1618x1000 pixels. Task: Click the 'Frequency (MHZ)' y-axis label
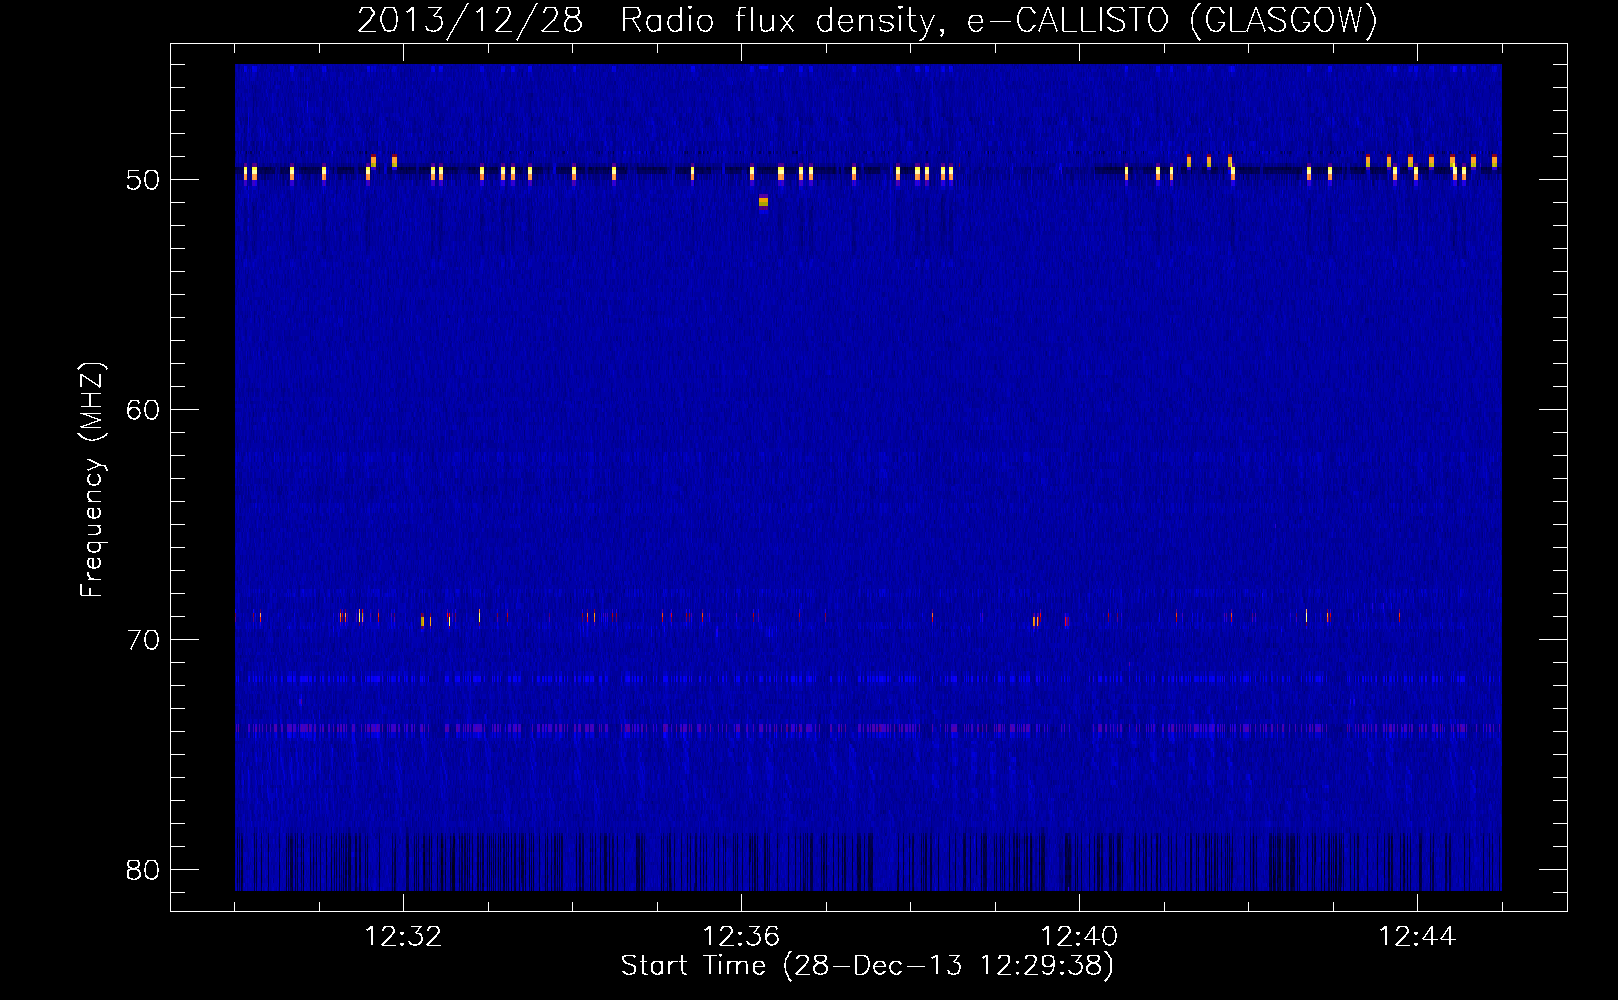coord(91,480)
